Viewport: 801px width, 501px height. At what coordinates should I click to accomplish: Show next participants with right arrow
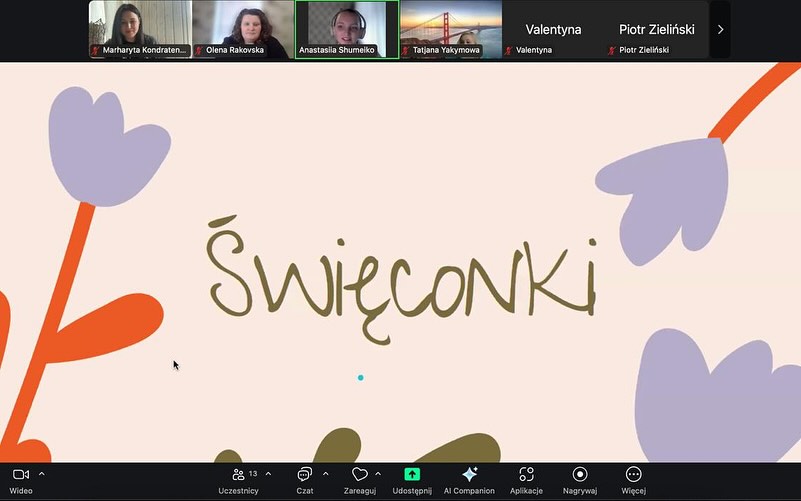pyautogui.click(x=720, y=30)
